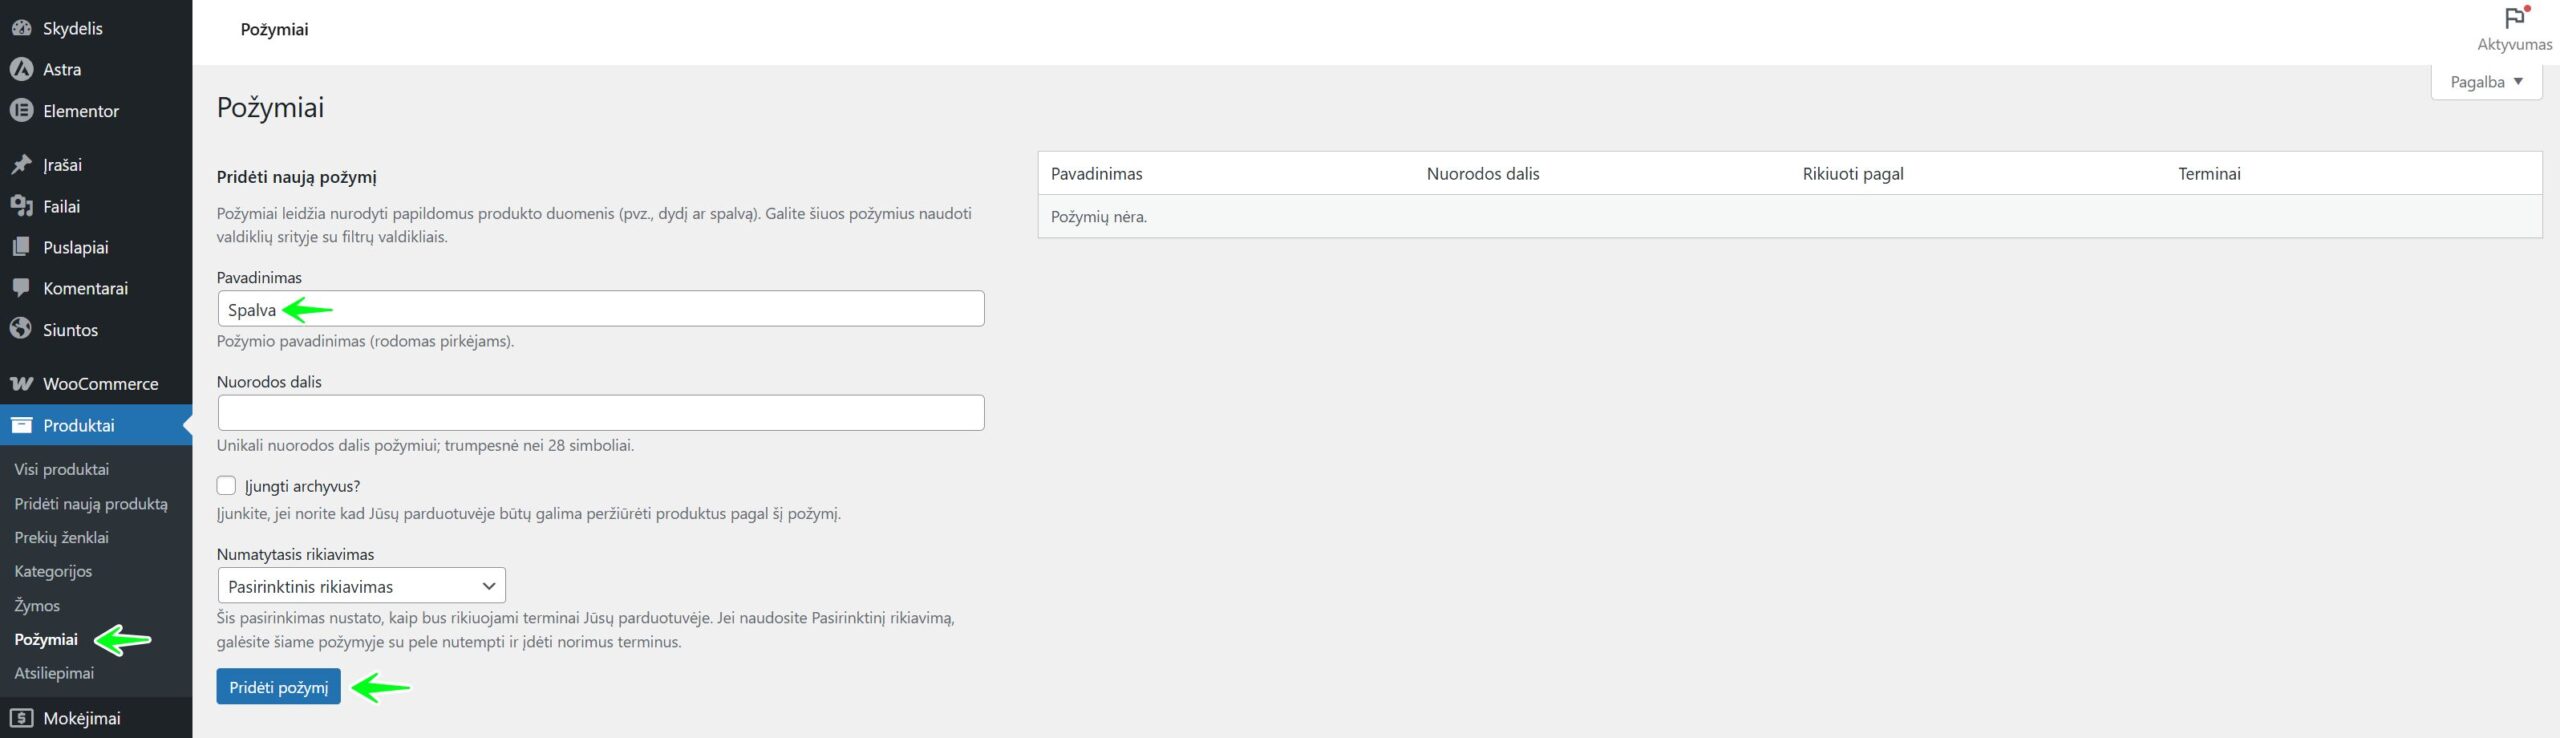This screenshot has width=2560, height=738.
Task: Open the Astra theme icon
Action: coord(21,69)
